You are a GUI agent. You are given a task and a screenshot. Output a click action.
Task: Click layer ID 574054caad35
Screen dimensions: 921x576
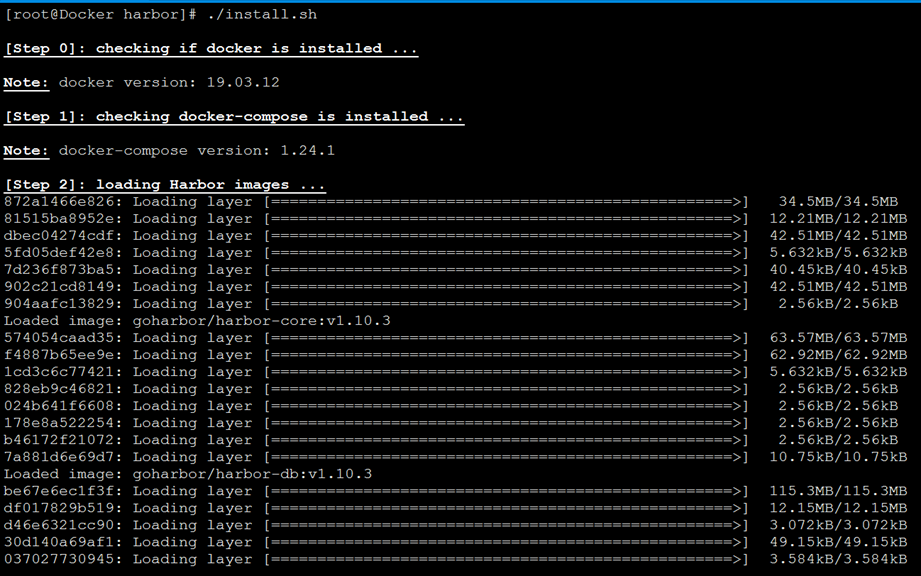[59, 338]
